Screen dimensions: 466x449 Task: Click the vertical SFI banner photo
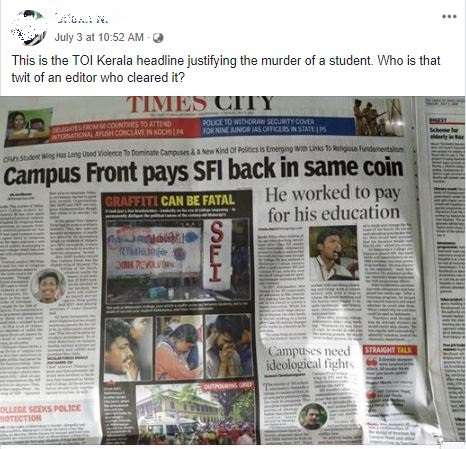point(216,253)
